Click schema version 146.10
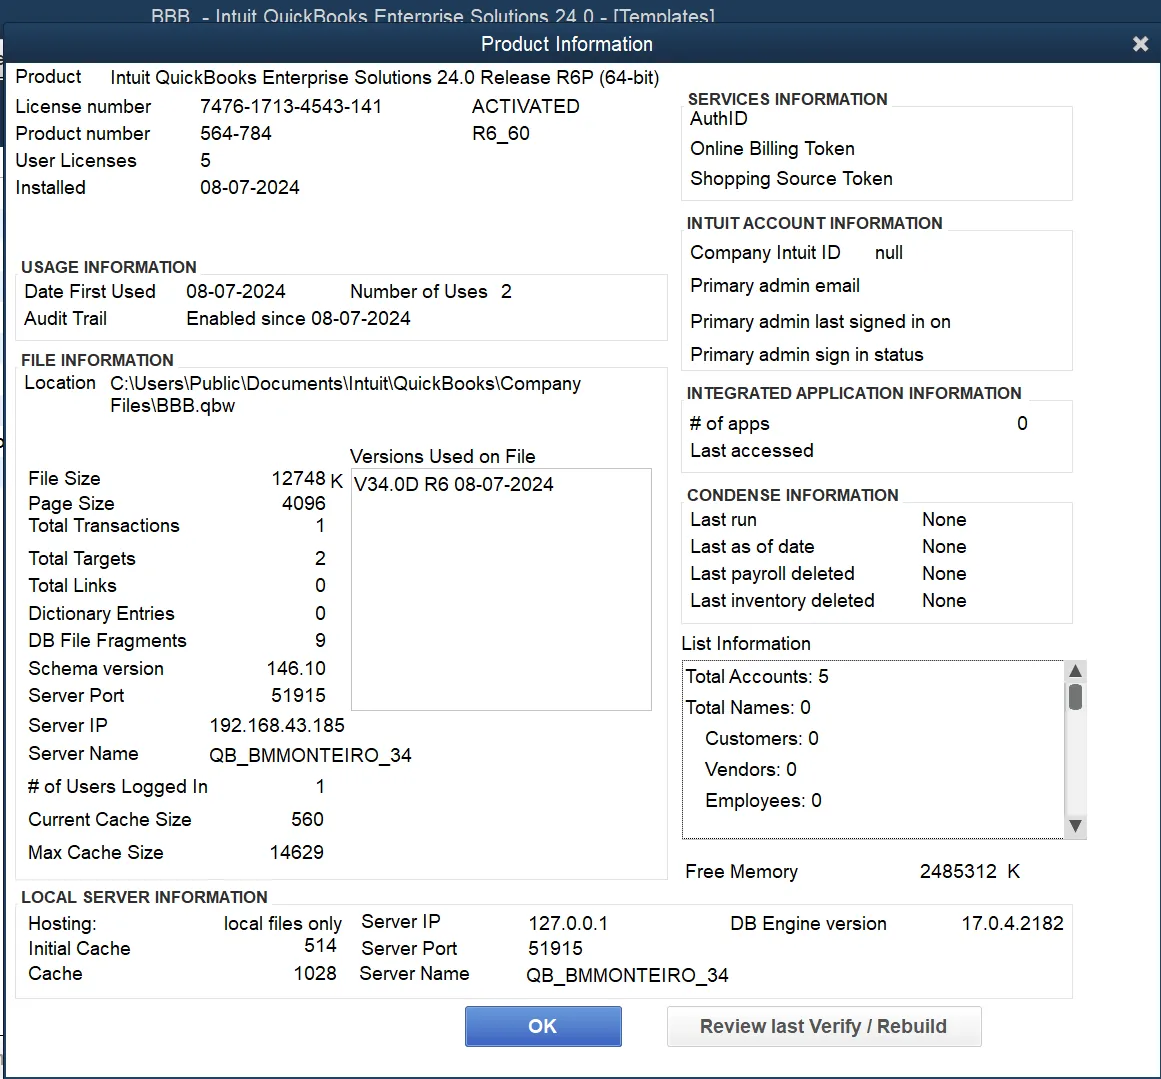 (x=296, y=669)
